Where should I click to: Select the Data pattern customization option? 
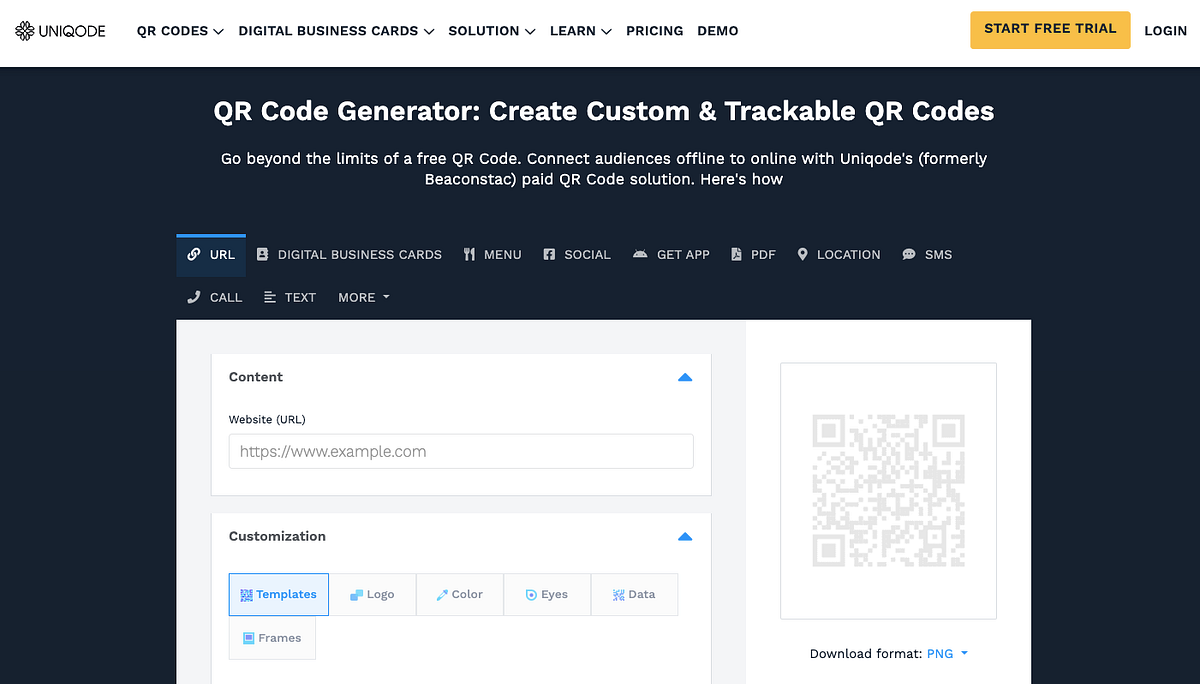coord(634,594)
